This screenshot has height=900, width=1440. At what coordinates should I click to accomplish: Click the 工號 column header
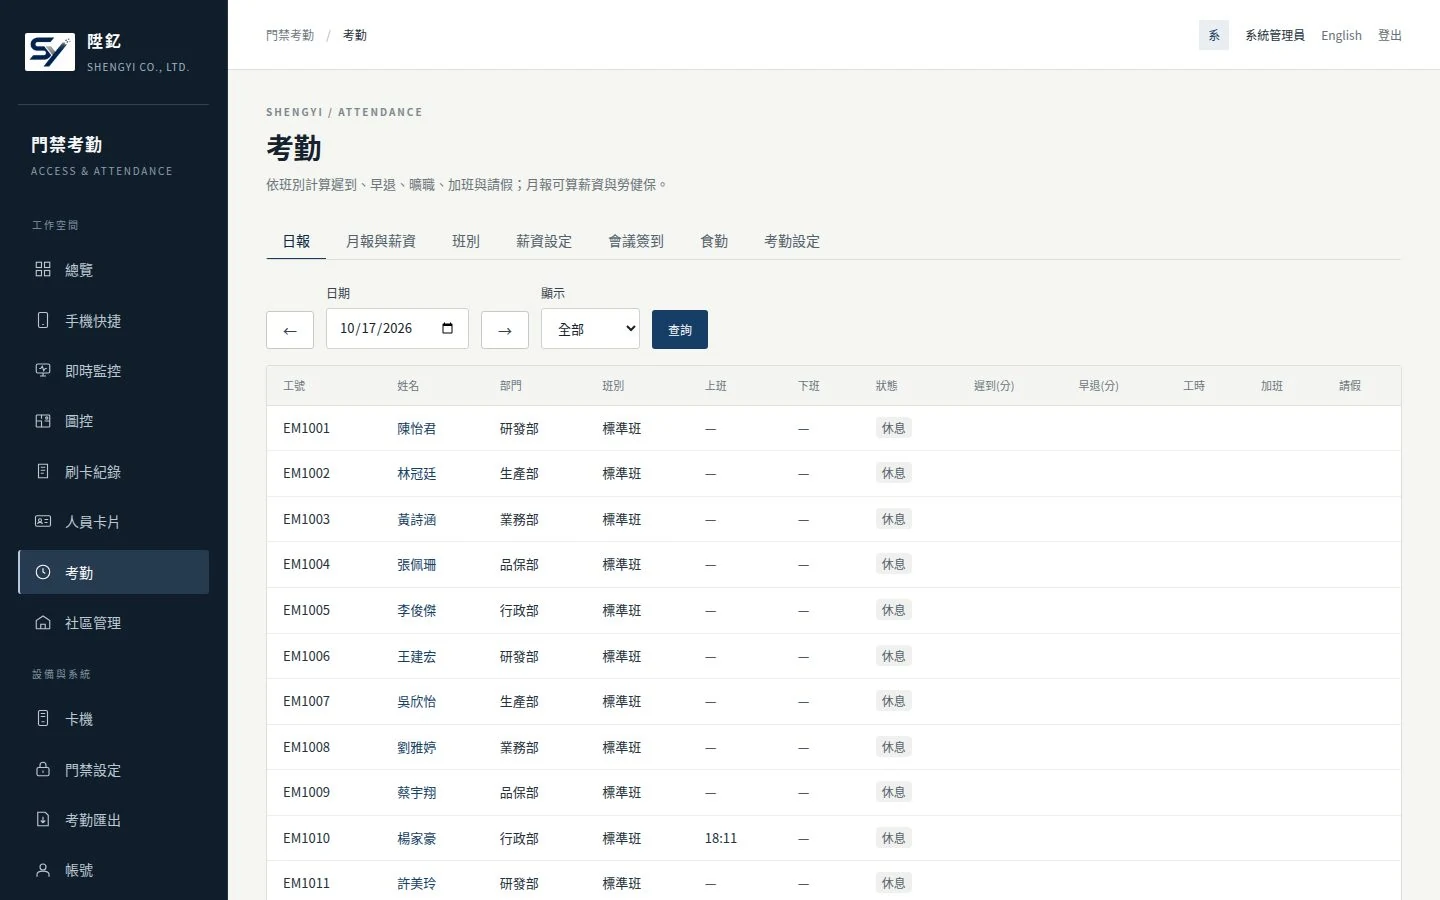pos(294,386)
